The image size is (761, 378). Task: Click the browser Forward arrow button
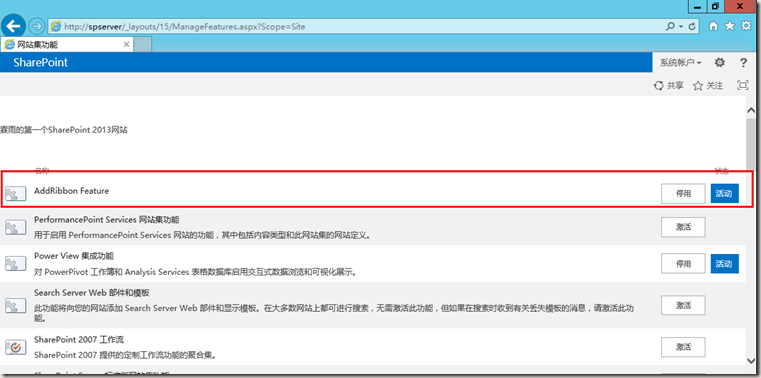[37, 26]
